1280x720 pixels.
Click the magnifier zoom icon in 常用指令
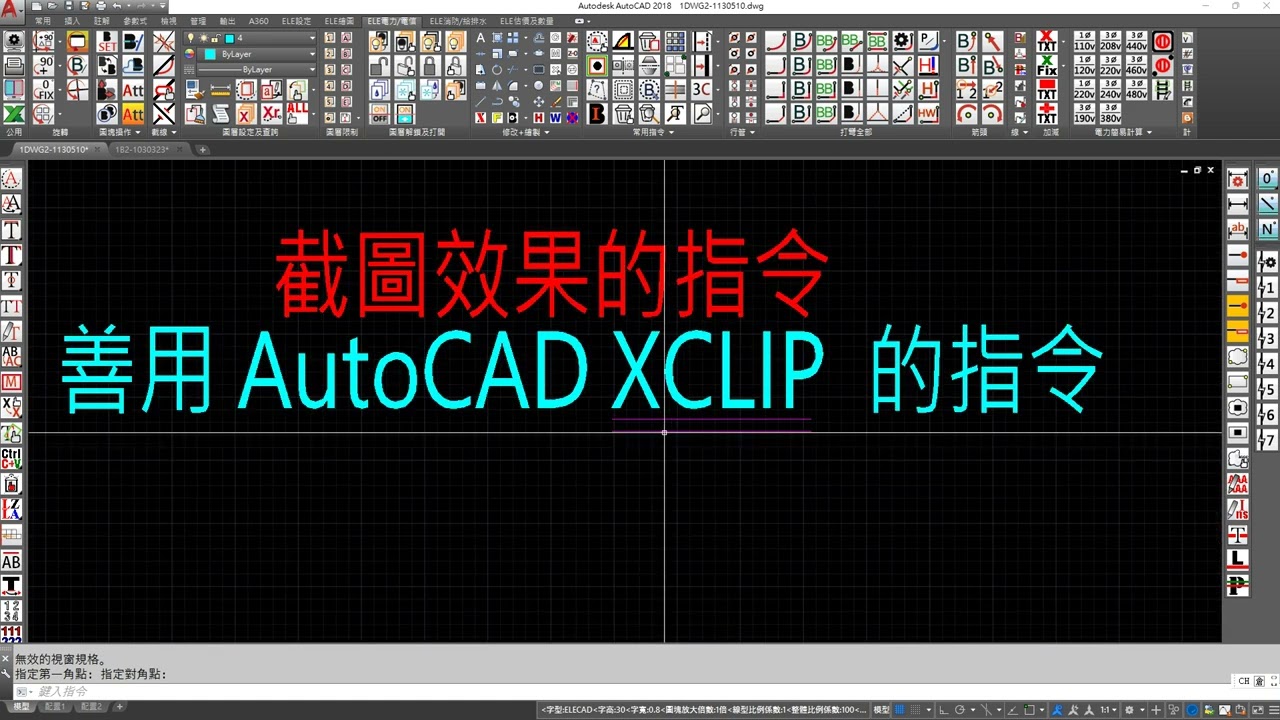pyautogui.click(x=701, y=113)
